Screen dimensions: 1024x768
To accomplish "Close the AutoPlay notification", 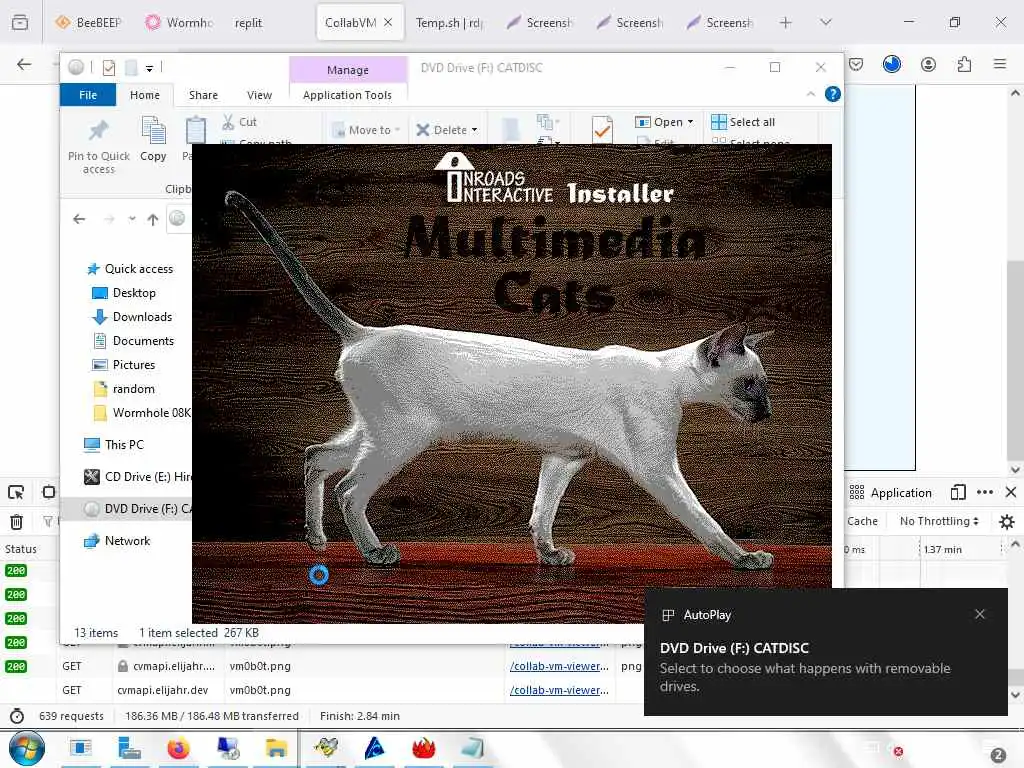I will point(980,614).
